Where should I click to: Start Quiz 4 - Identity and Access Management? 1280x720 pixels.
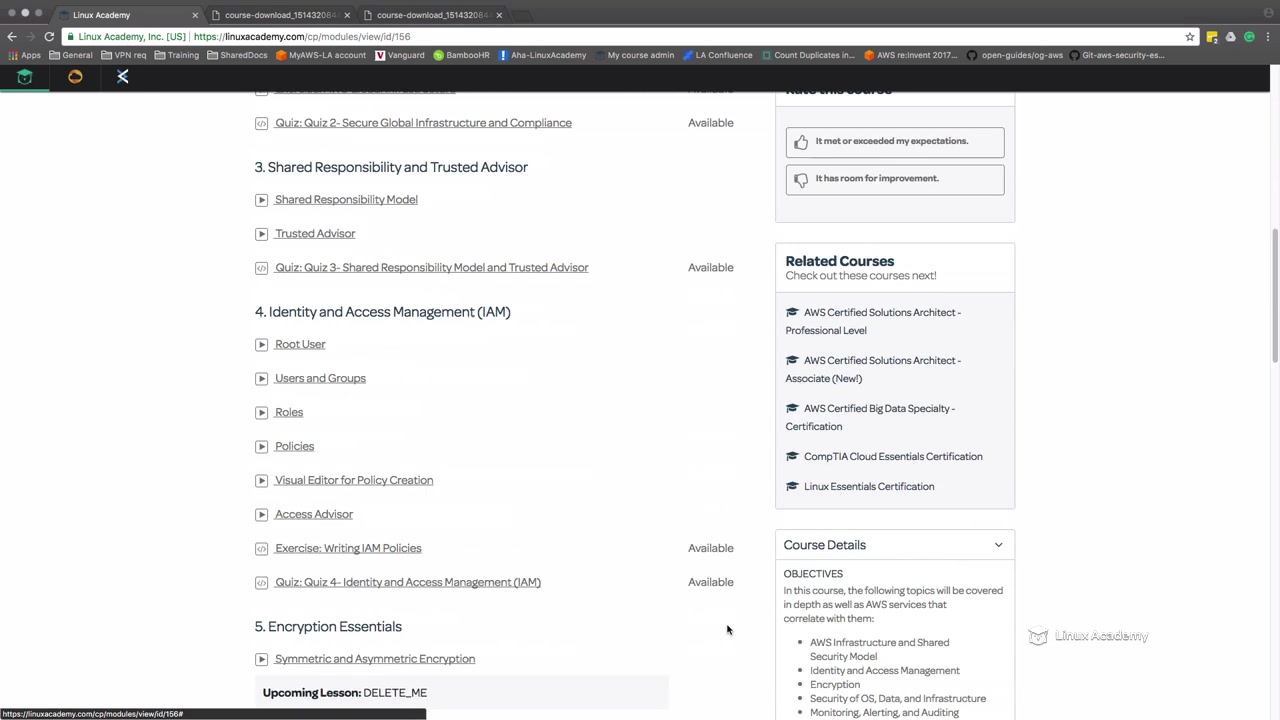408,582
